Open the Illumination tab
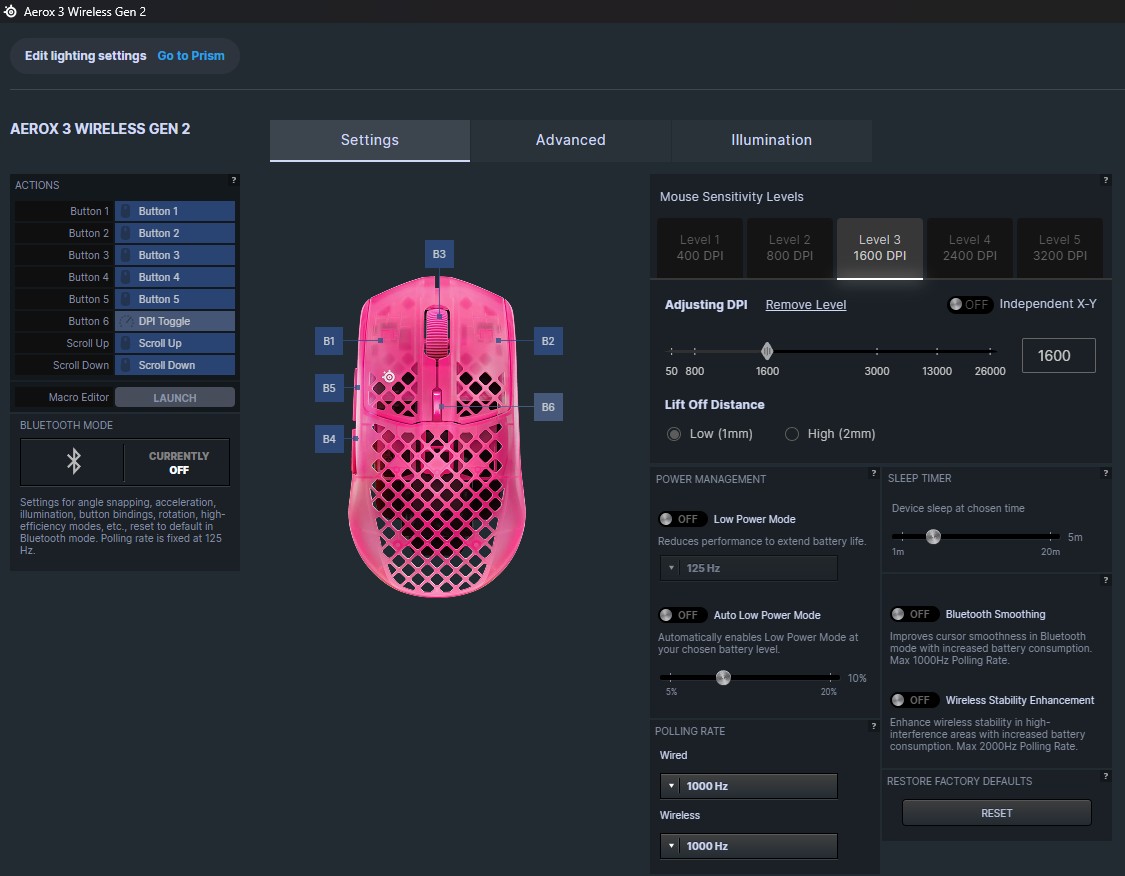The height and width of the screenshot is (876, 1125). (771, 140)
